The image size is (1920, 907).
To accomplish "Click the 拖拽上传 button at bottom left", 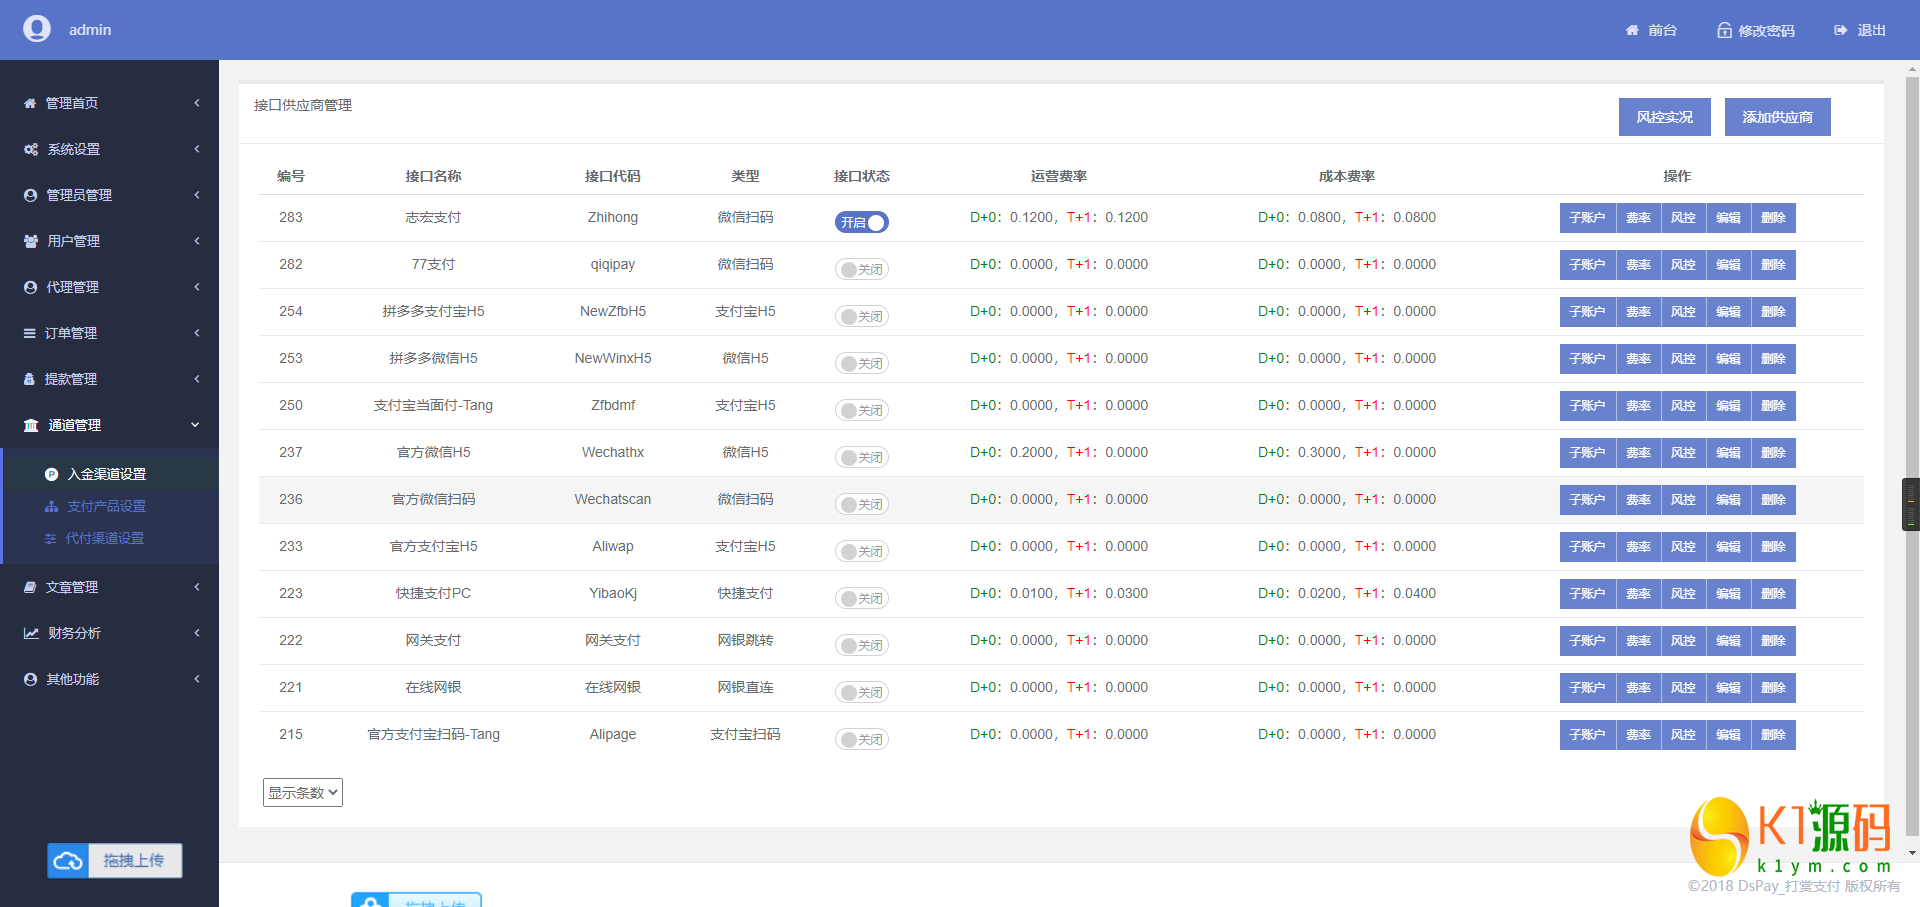I will pos(115,861).
